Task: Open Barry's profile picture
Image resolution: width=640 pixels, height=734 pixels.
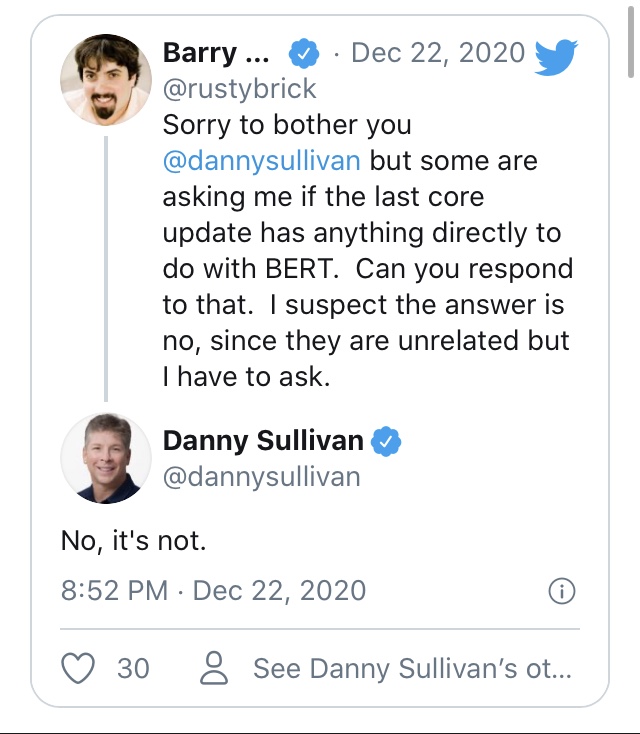Action: pos(106,80)
